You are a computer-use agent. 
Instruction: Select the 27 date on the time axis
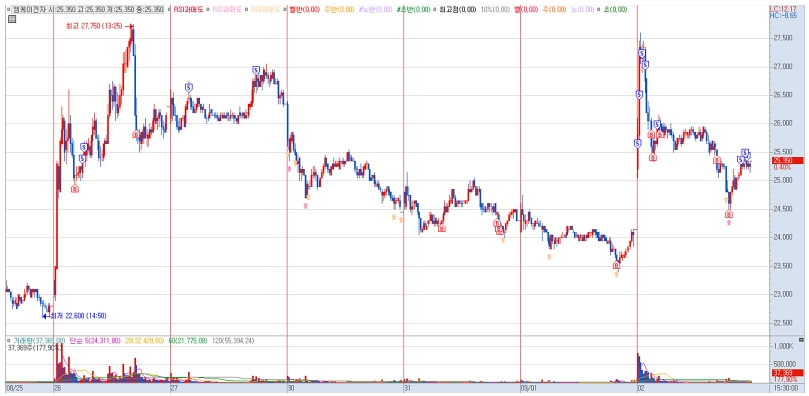click(x=174, y=387)
